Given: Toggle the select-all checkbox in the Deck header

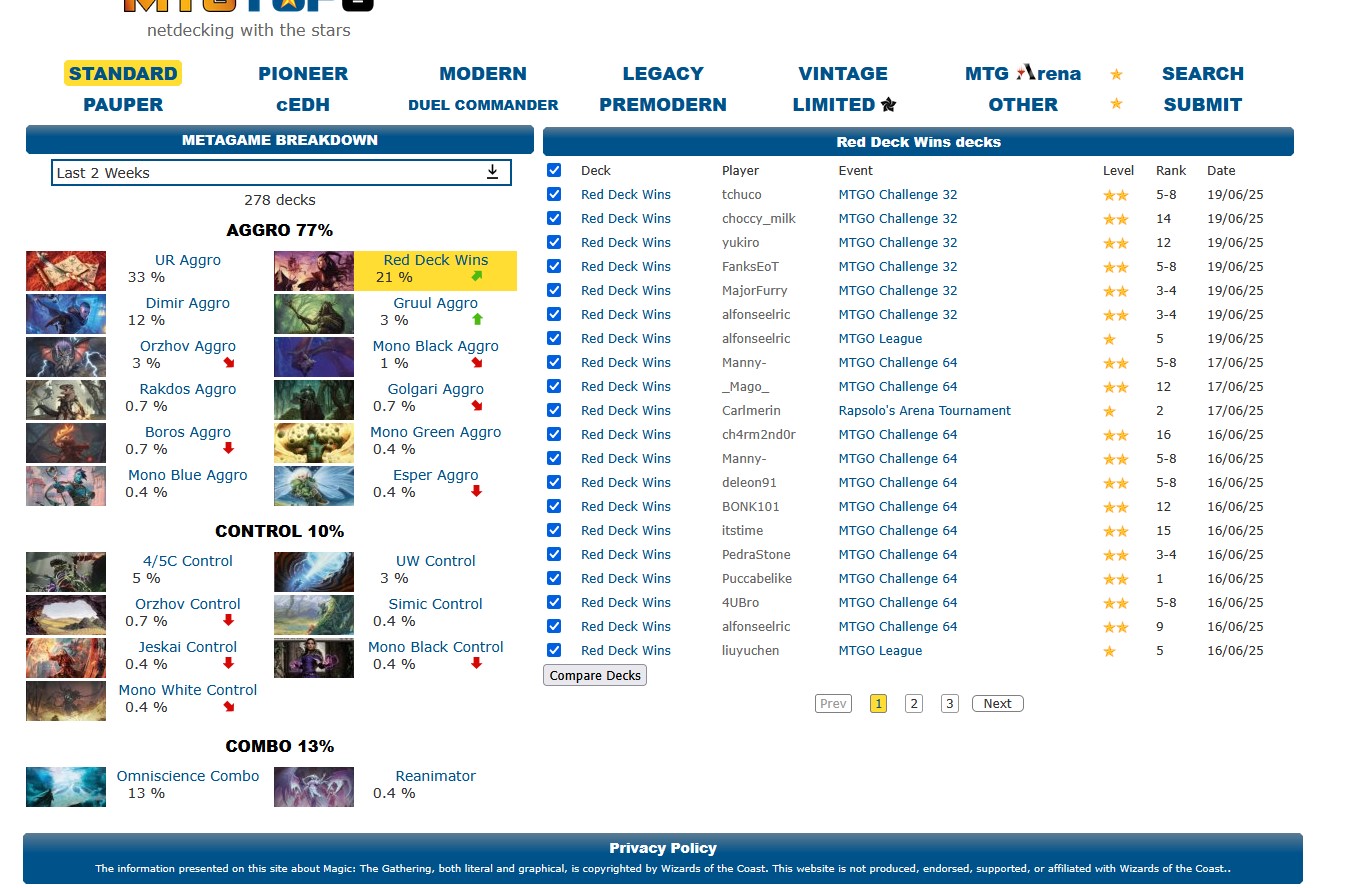Looking at the screenshot, I should [554, 170].
